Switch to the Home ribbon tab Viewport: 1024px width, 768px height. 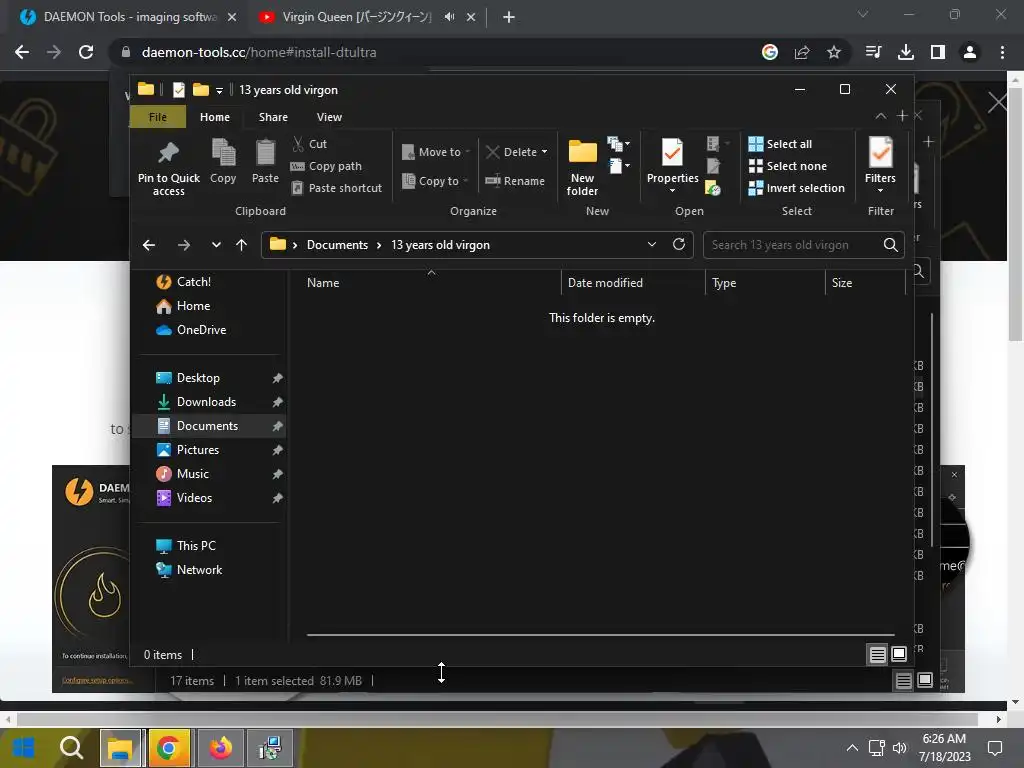pos(215,117)
